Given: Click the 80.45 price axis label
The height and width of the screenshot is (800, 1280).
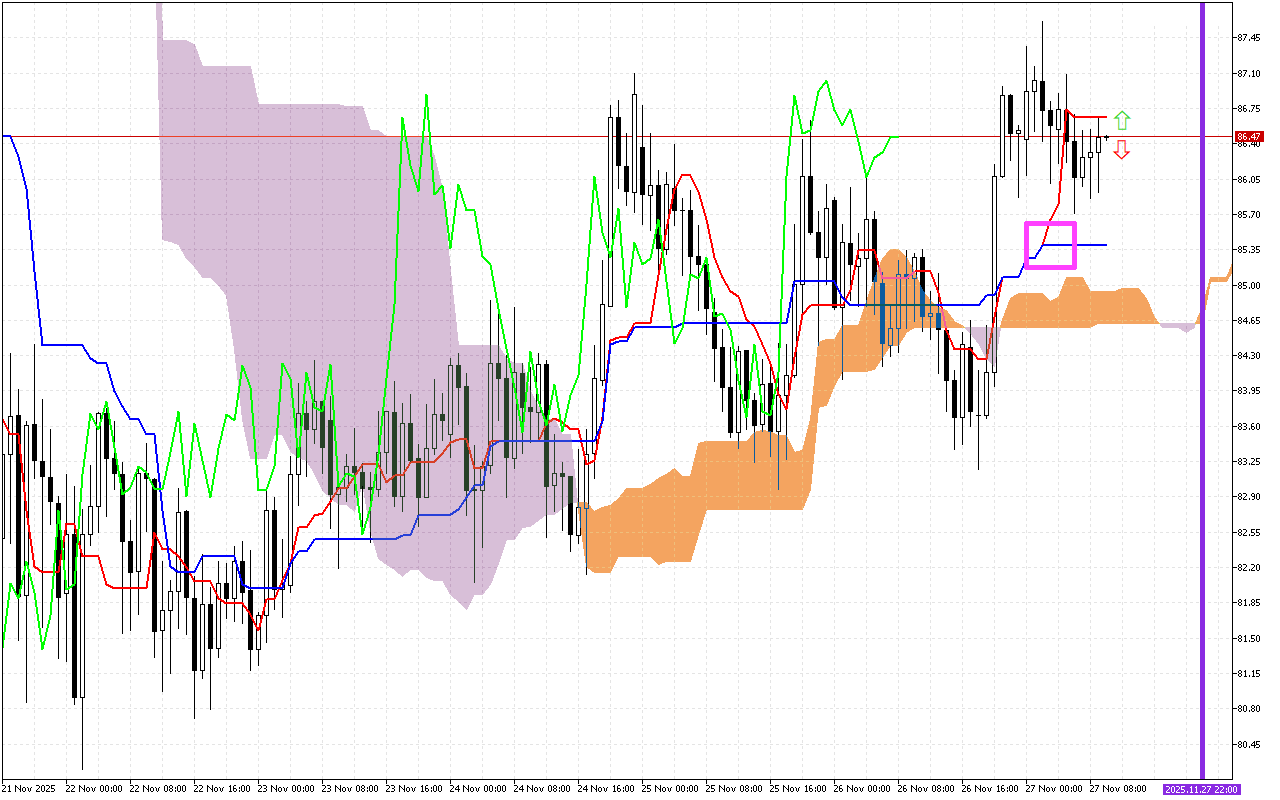Looking at the screenshot, I should pos(1248,744).
